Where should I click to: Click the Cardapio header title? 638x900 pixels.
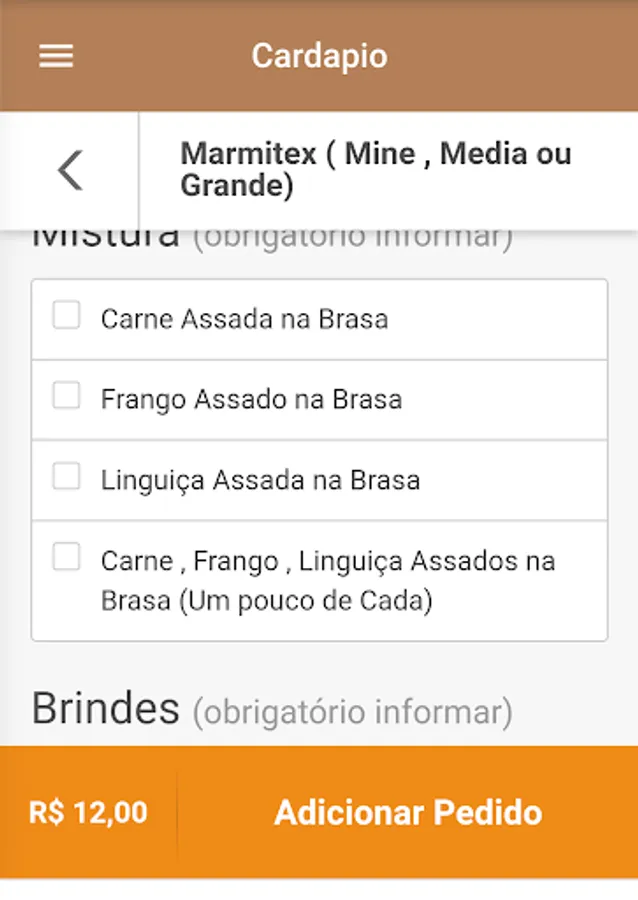(x=319, y=56)
